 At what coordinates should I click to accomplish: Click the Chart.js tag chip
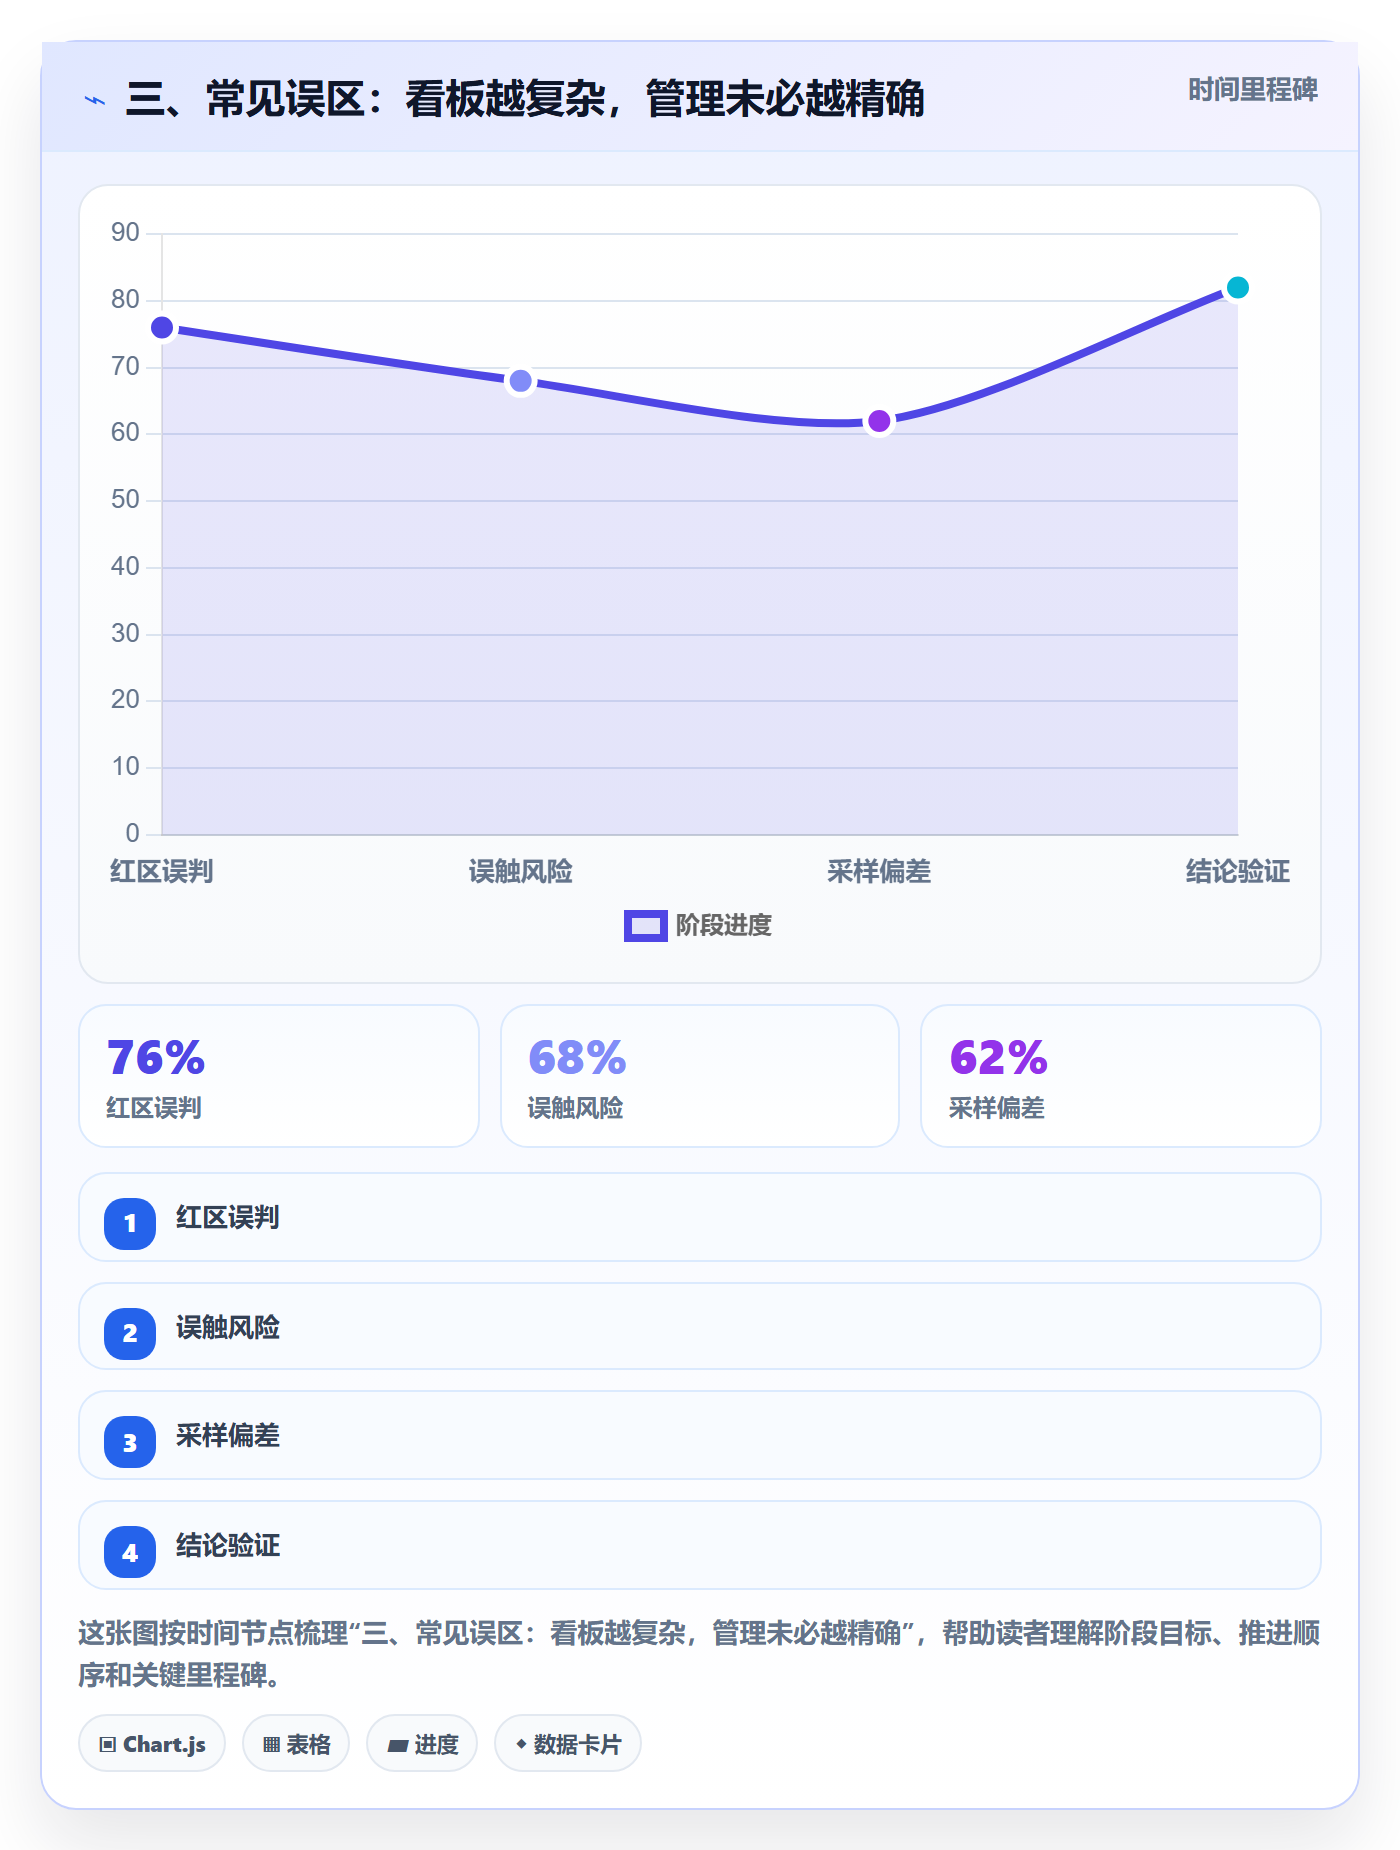[152, 1744]
